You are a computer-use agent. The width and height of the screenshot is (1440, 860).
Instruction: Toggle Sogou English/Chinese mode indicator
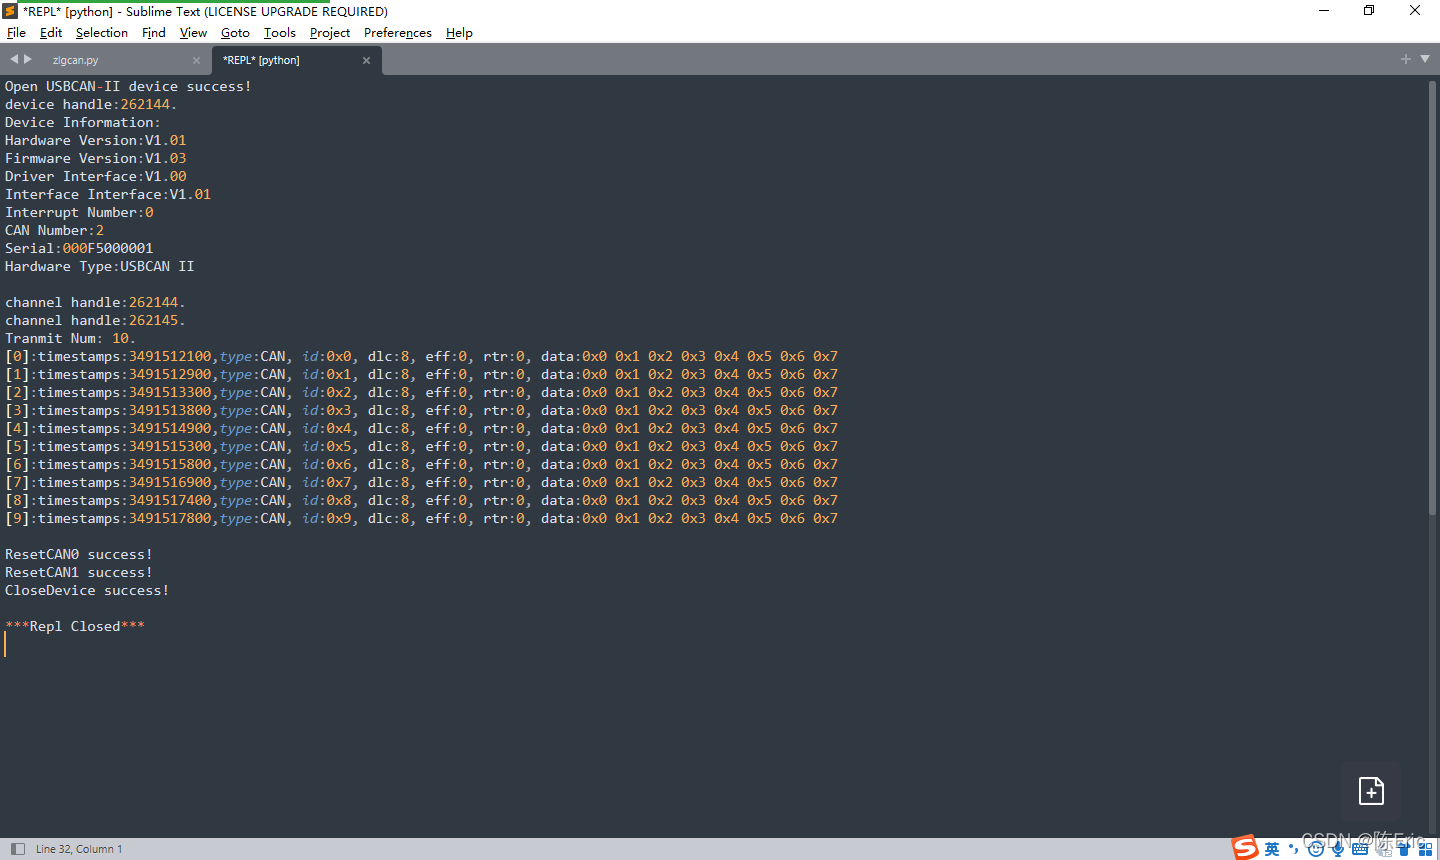coord(1272,849)
